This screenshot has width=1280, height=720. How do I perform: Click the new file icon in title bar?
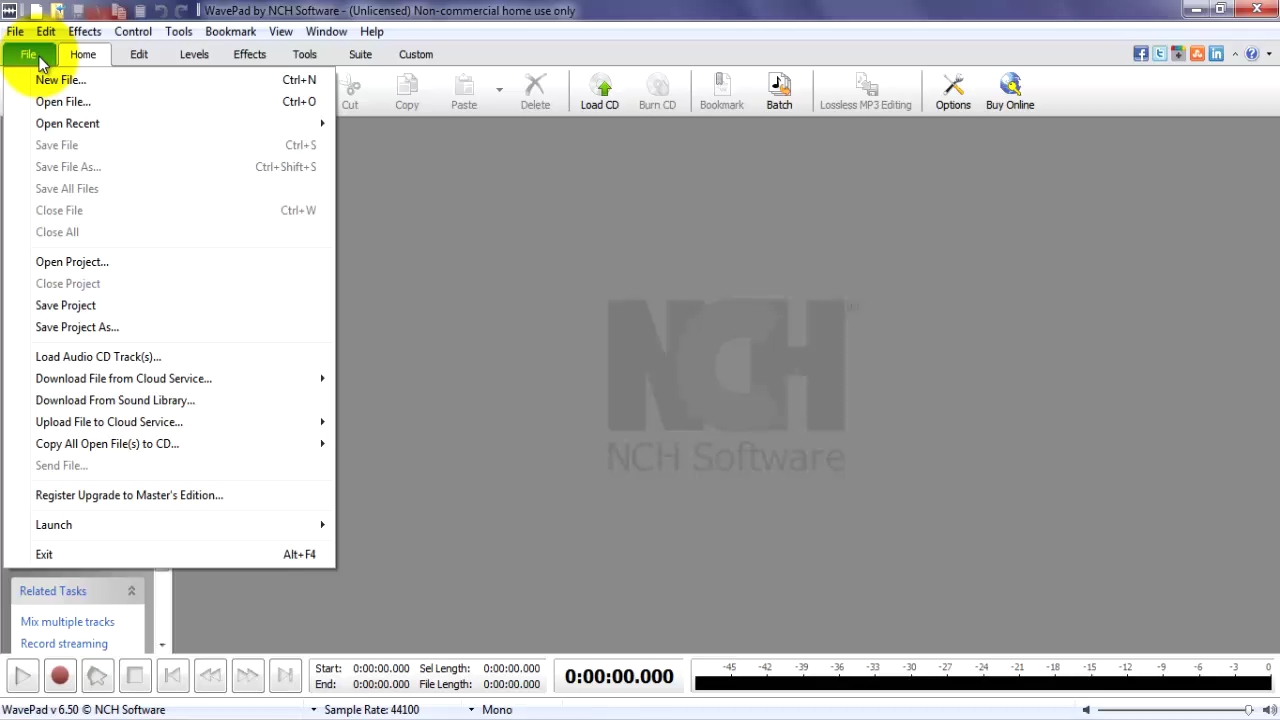[36, 10]
